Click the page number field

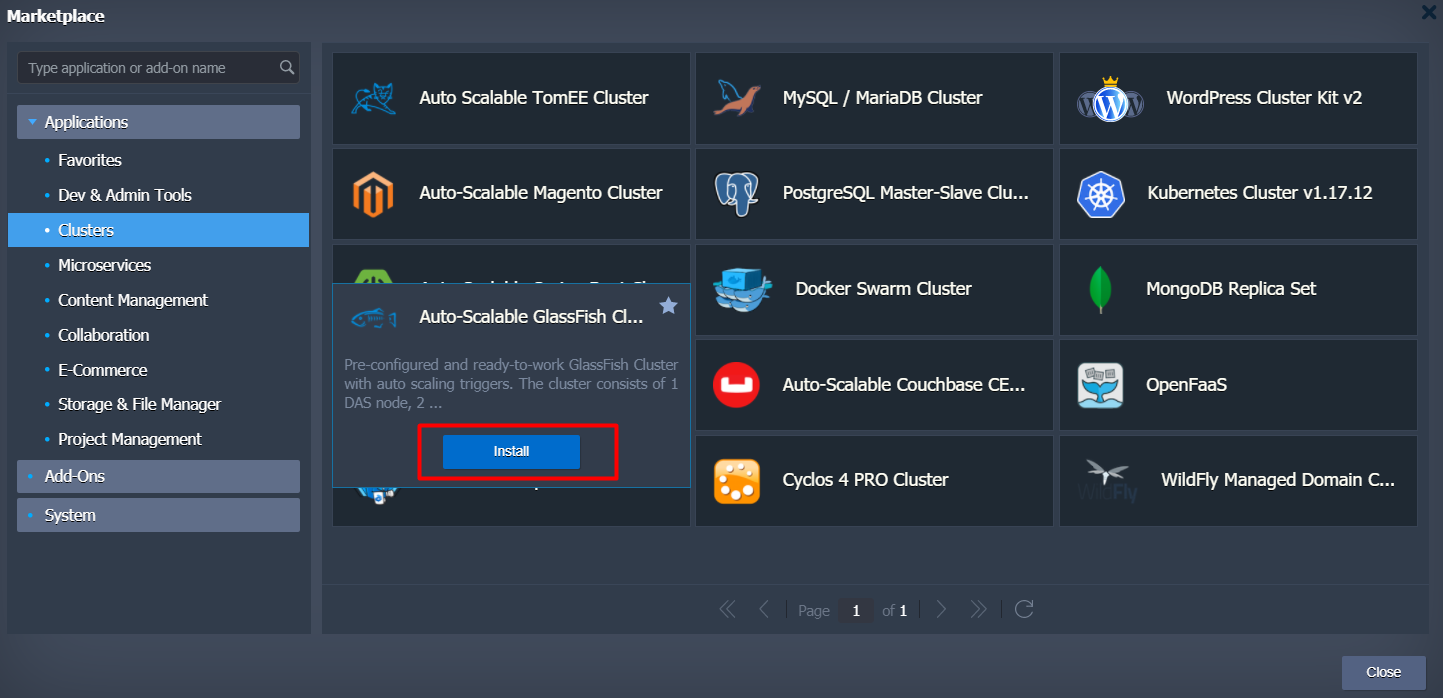(856, 610)
